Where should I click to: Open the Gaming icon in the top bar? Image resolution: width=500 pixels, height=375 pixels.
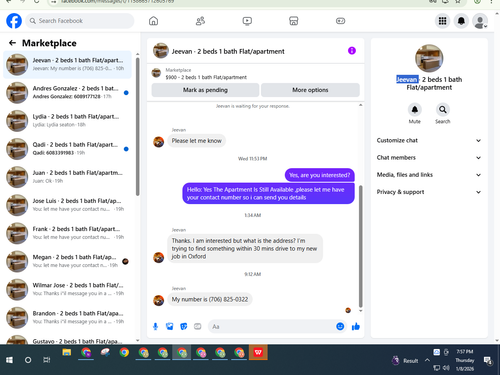click(340, 21)
